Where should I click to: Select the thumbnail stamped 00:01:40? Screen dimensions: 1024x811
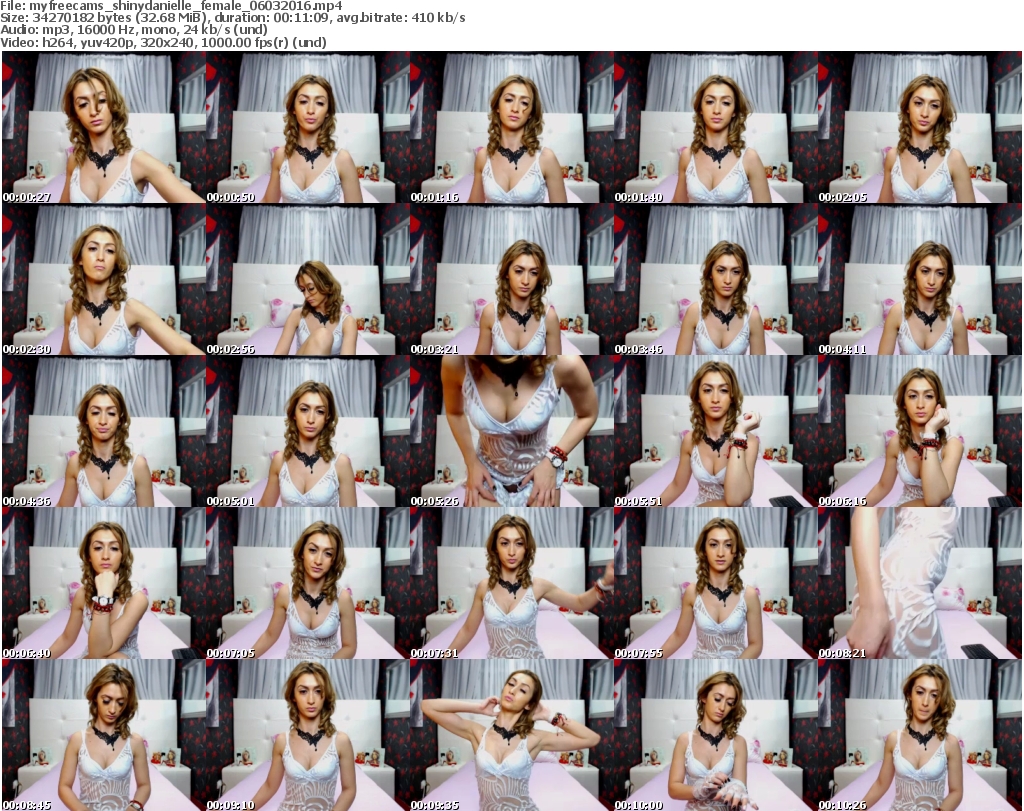click(716, 127)
